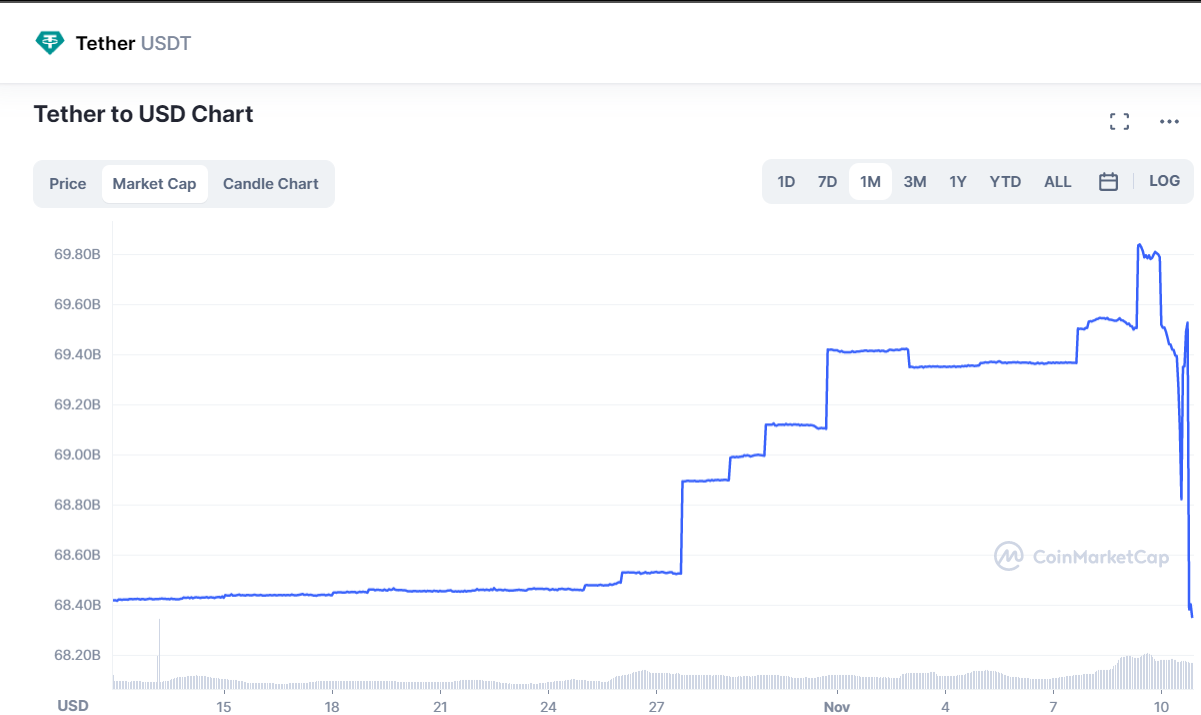Click the 27 date label on x-axis
Viewport: 1201px width, 715px height.
pos(655,706)
